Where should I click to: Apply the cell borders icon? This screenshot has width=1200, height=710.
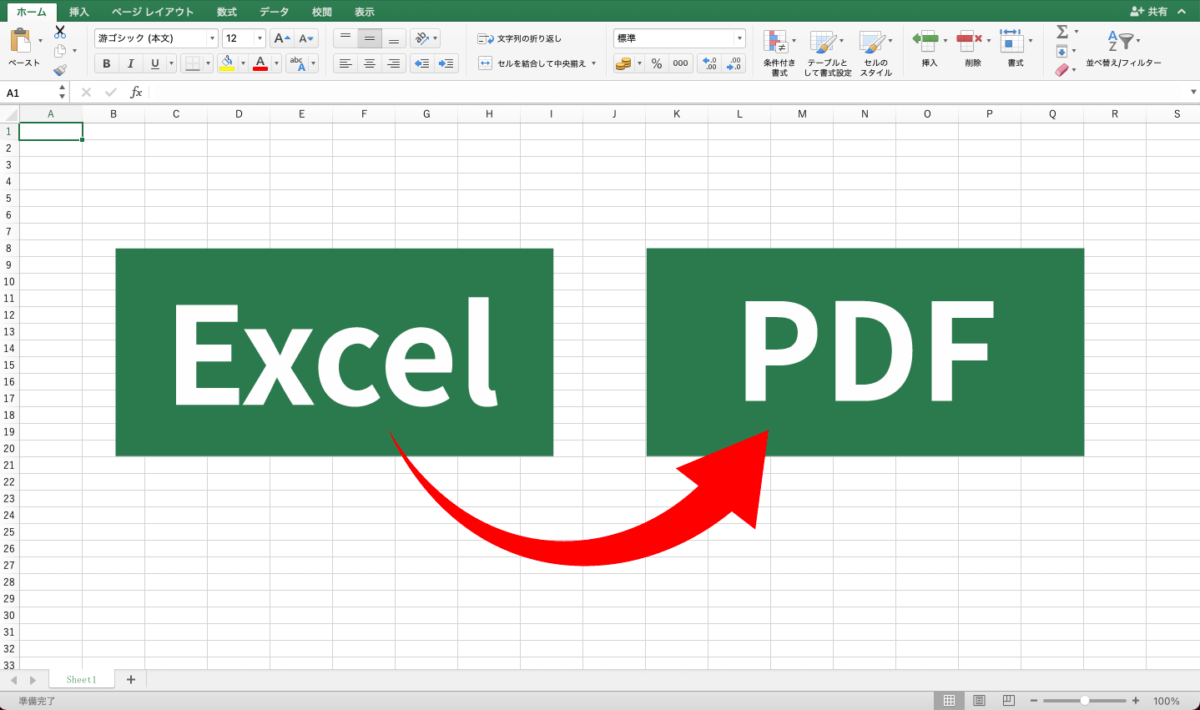[193, 63]
